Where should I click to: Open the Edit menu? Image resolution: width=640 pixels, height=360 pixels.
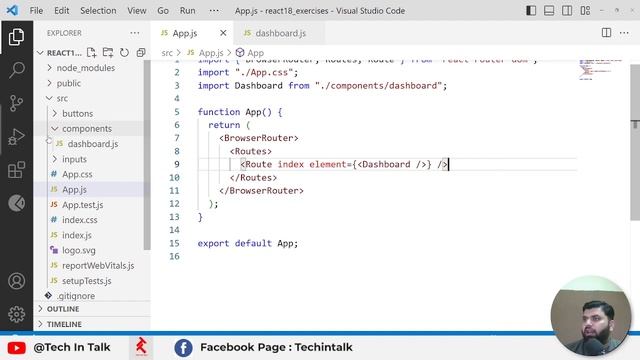62,11
